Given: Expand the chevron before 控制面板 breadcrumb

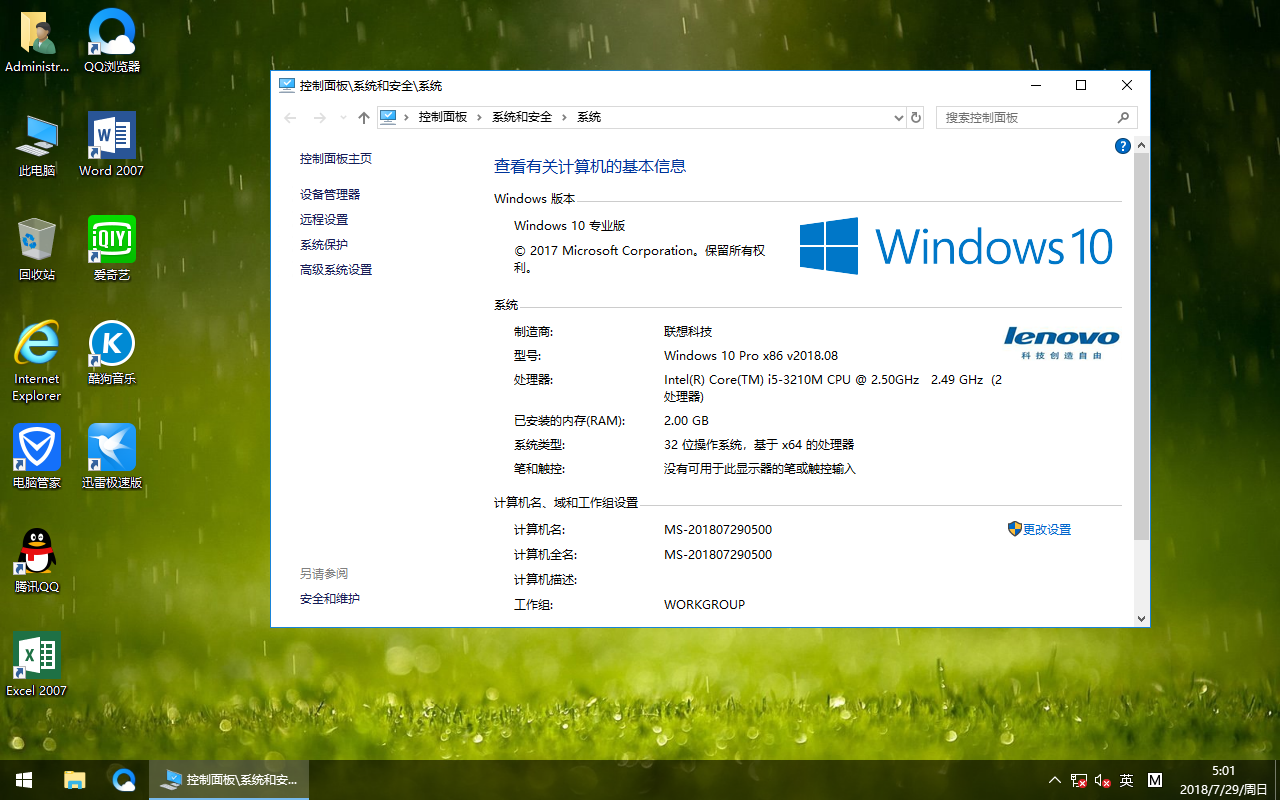Looking at the screenshot, I should click(407, 117).
